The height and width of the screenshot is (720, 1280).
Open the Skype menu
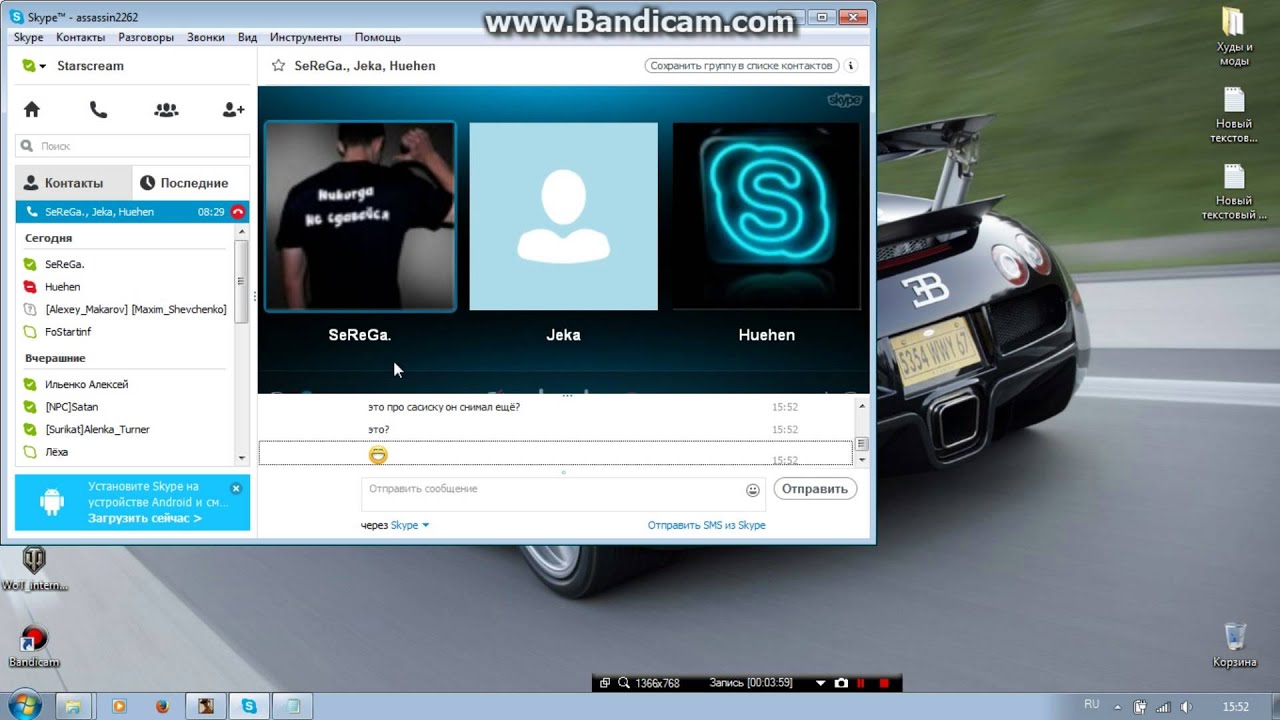coord(28,37)
